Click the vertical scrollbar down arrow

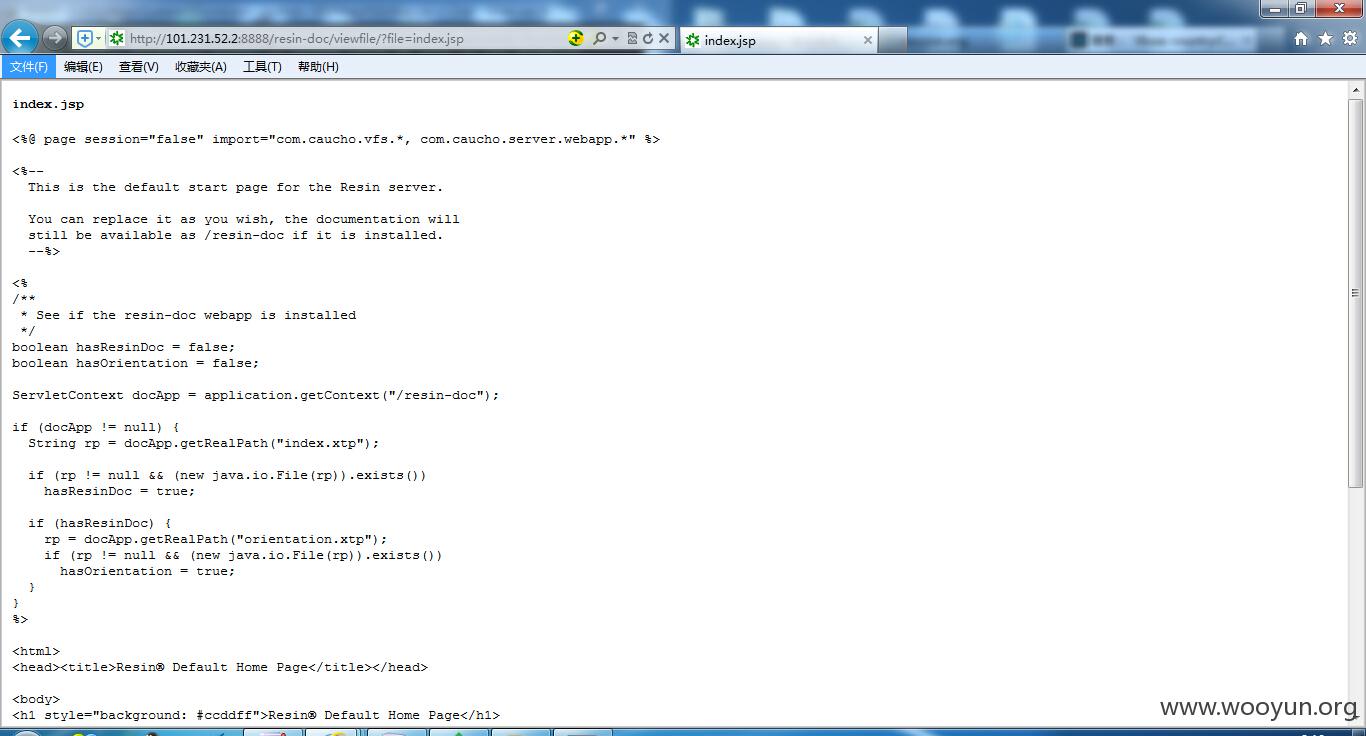(x=1356, y=717)
